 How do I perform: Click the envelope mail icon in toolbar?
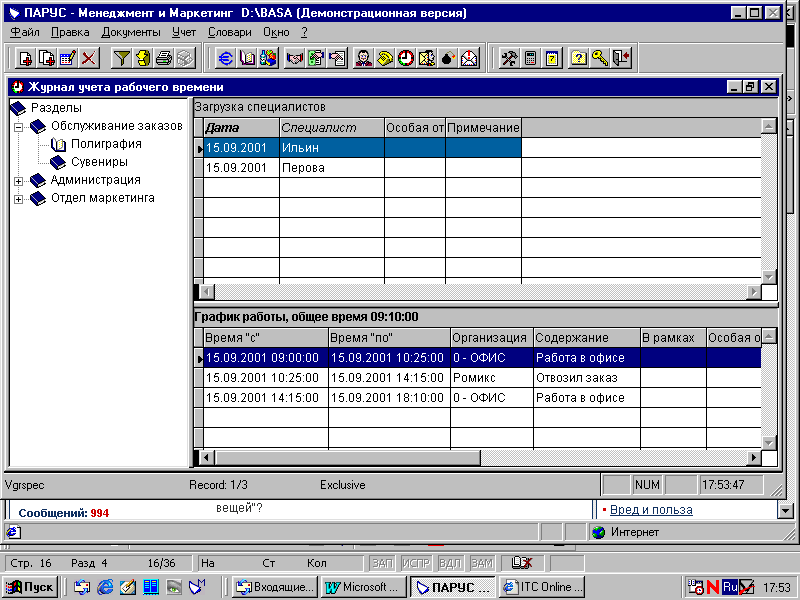(469, 58)
